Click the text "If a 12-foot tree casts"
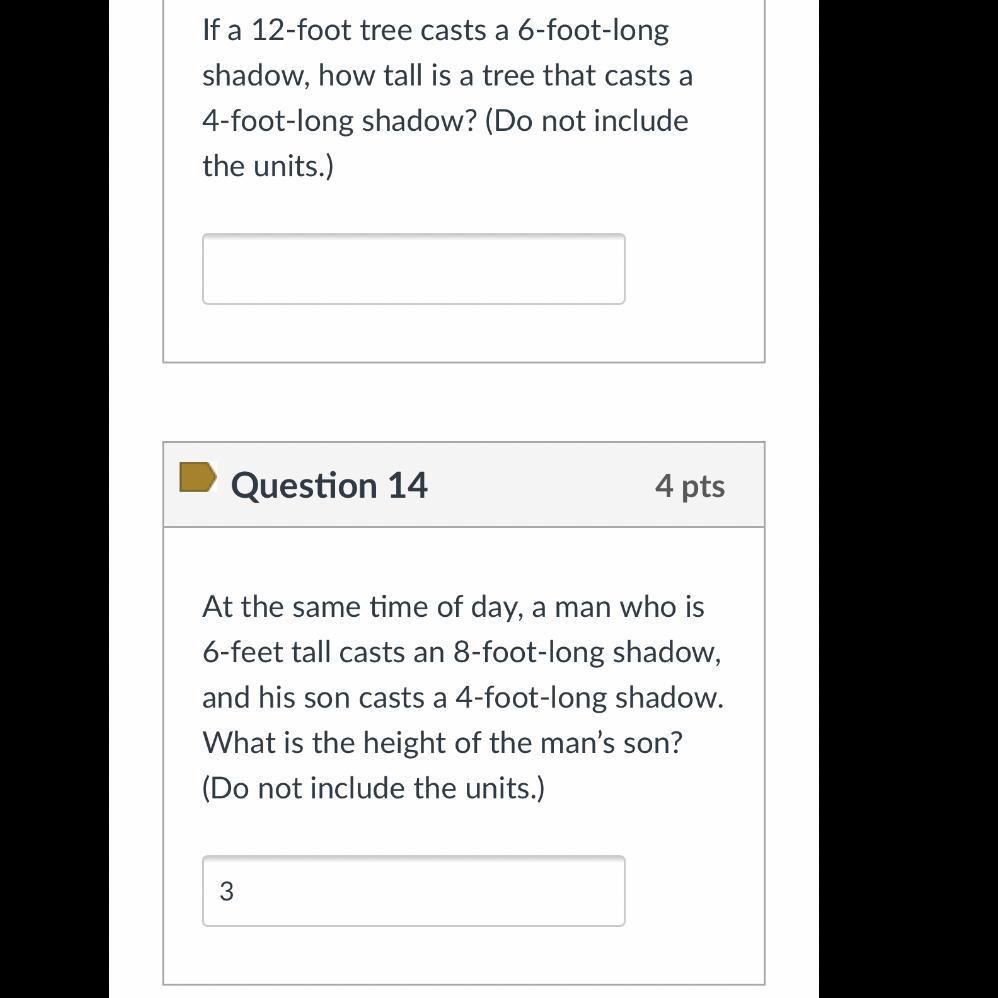The width and height of the screenshot is (998, 998). pos(346,31)
